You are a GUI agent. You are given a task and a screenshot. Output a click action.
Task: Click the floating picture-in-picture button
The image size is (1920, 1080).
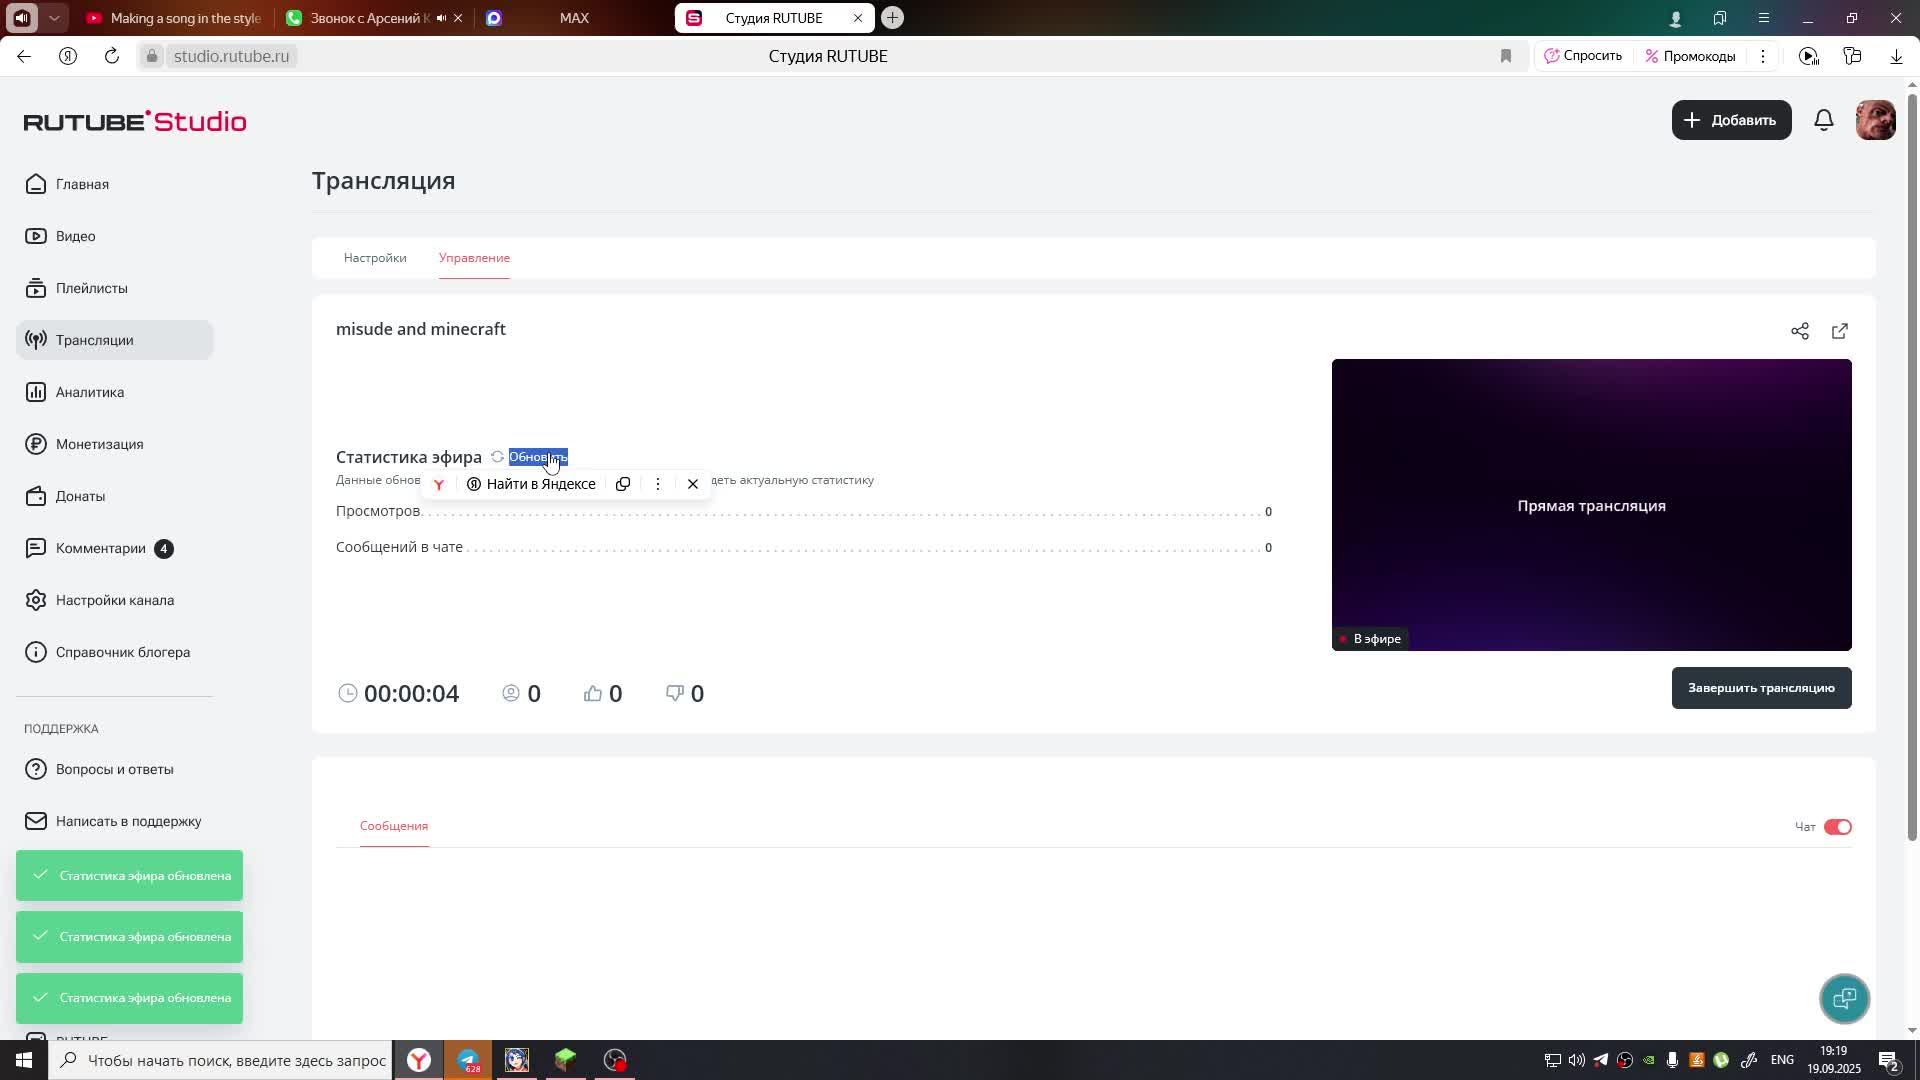[x=1844, y=998]
